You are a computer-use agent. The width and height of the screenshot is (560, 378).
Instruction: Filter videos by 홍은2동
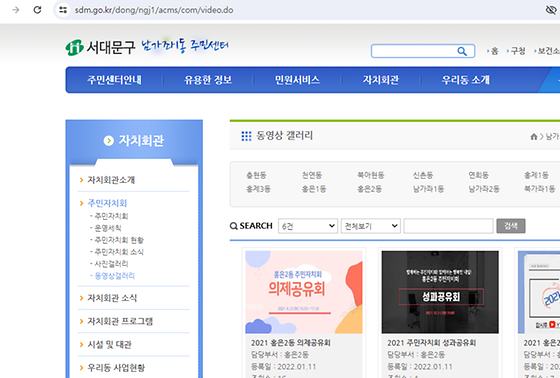370,189
